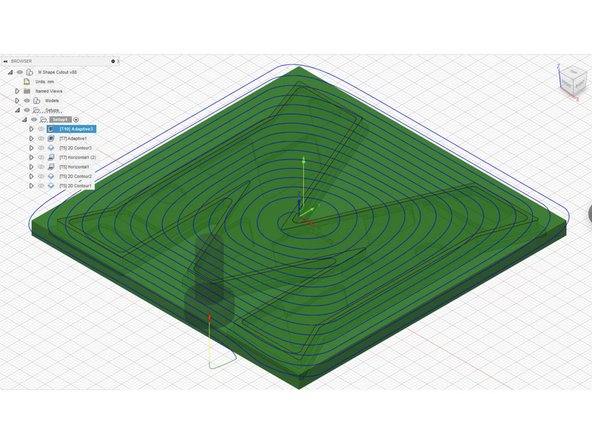Screen dimensions: 592x444
Task: Expand the Horizontal1 (2) operation
Action: coord(31,157)
